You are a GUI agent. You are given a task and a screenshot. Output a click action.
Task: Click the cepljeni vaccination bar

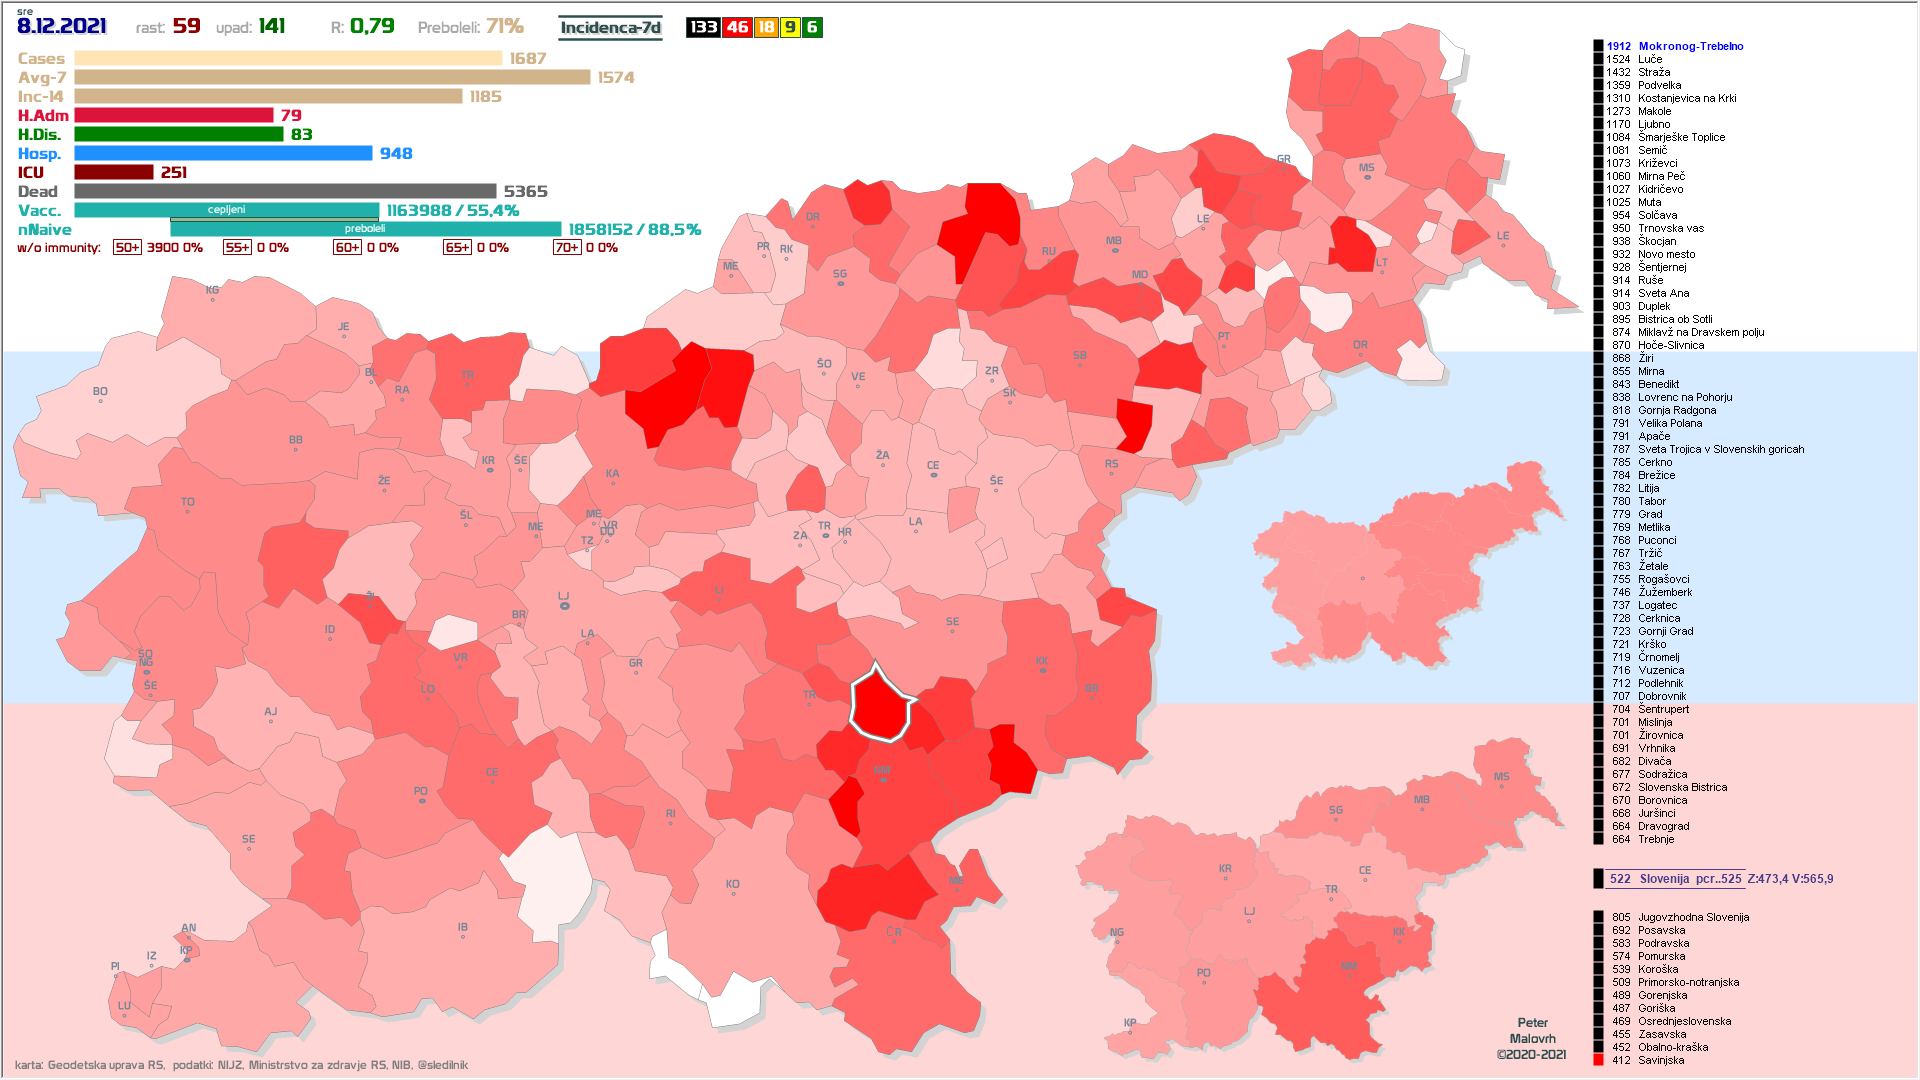(x=227, y=210)
